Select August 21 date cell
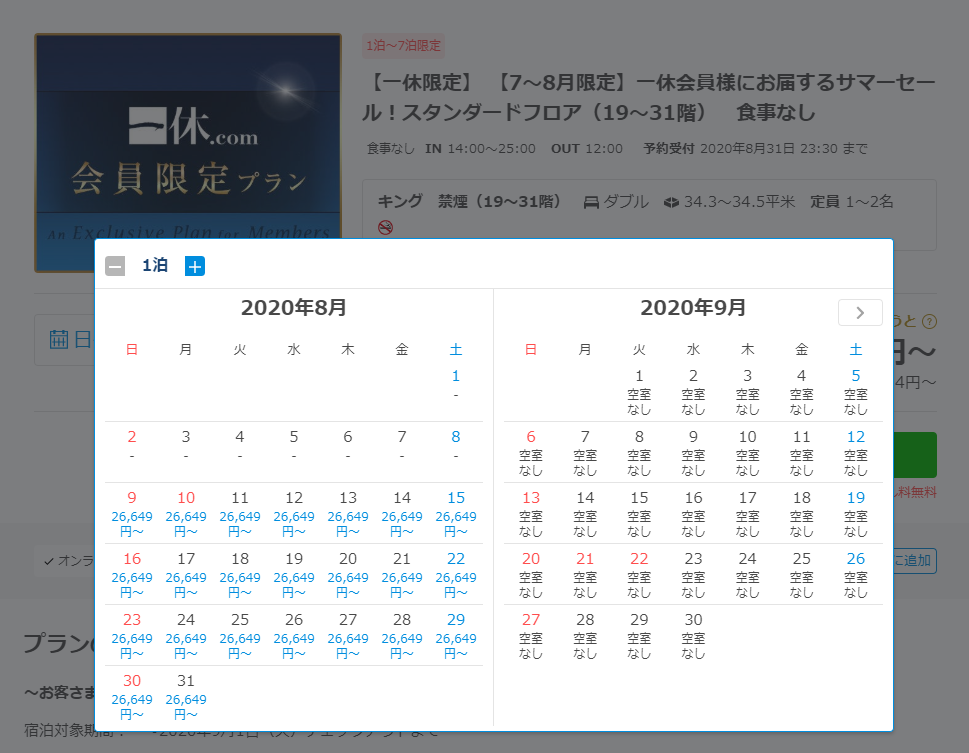Image resolution: width=969 pixels, height=753 pixels. pos(402,574)
